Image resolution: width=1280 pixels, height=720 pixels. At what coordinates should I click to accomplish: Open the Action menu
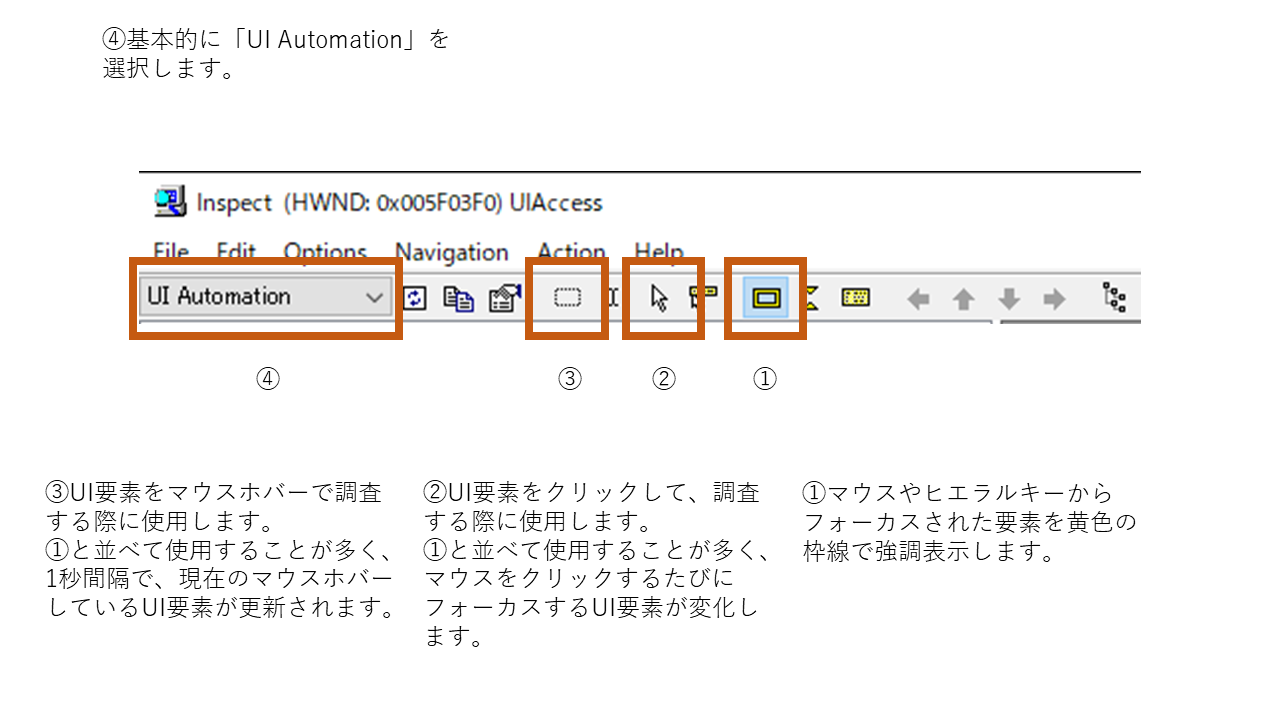[572, 251]
